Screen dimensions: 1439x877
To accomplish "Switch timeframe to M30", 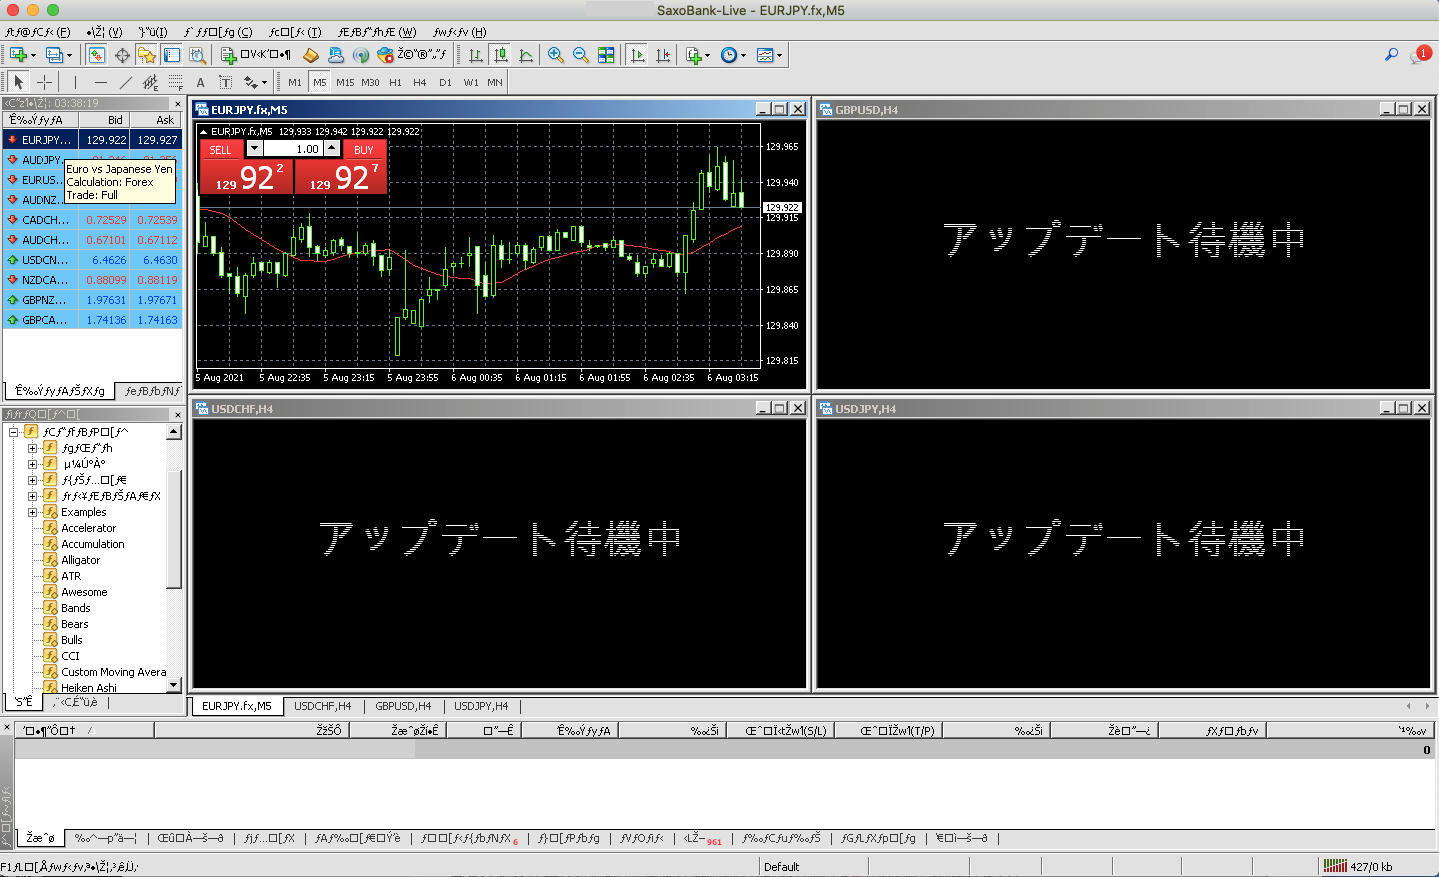I will point(371,82).
